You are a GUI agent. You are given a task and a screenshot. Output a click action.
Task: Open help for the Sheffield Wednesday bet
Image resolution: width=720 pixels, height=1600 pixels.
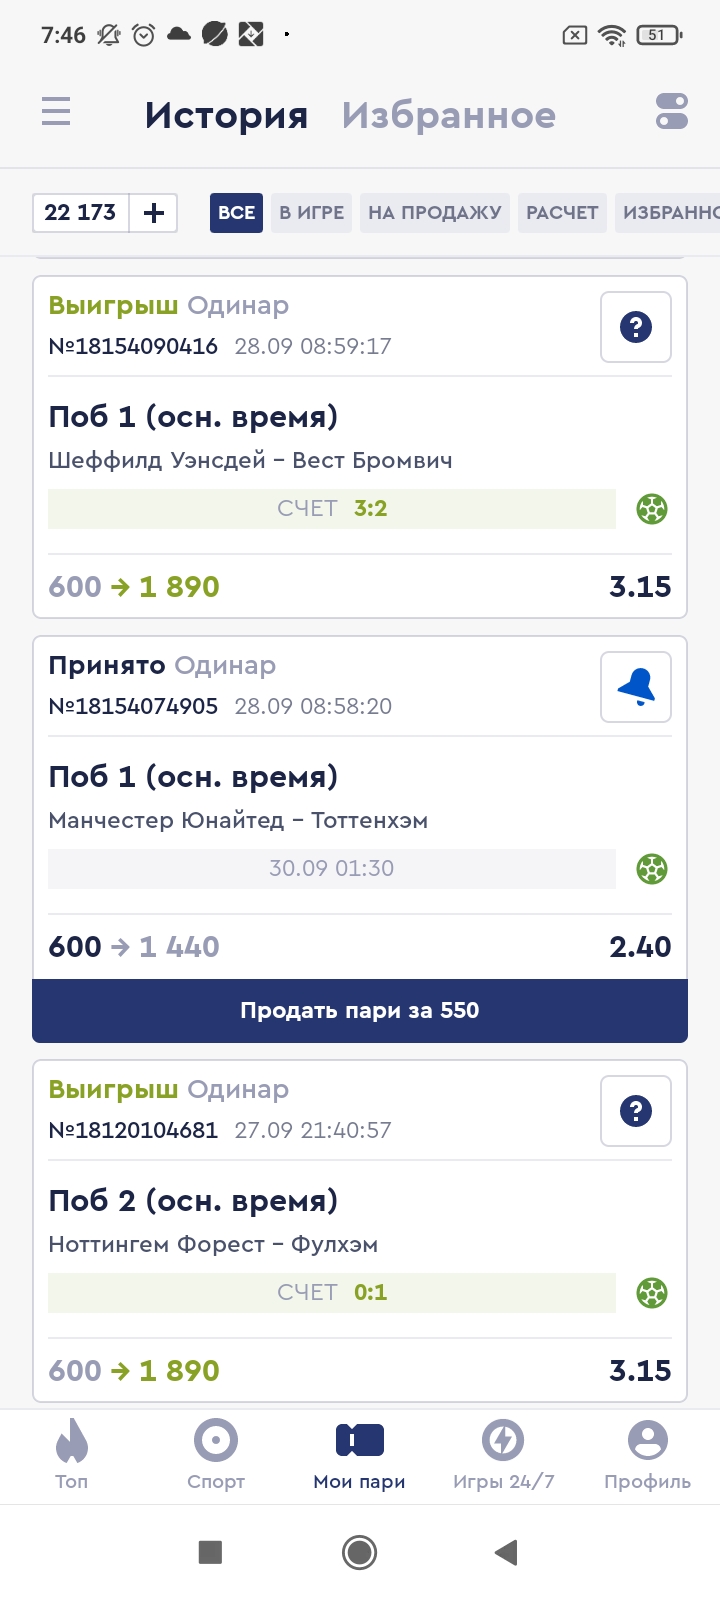(x=636, y=327)
